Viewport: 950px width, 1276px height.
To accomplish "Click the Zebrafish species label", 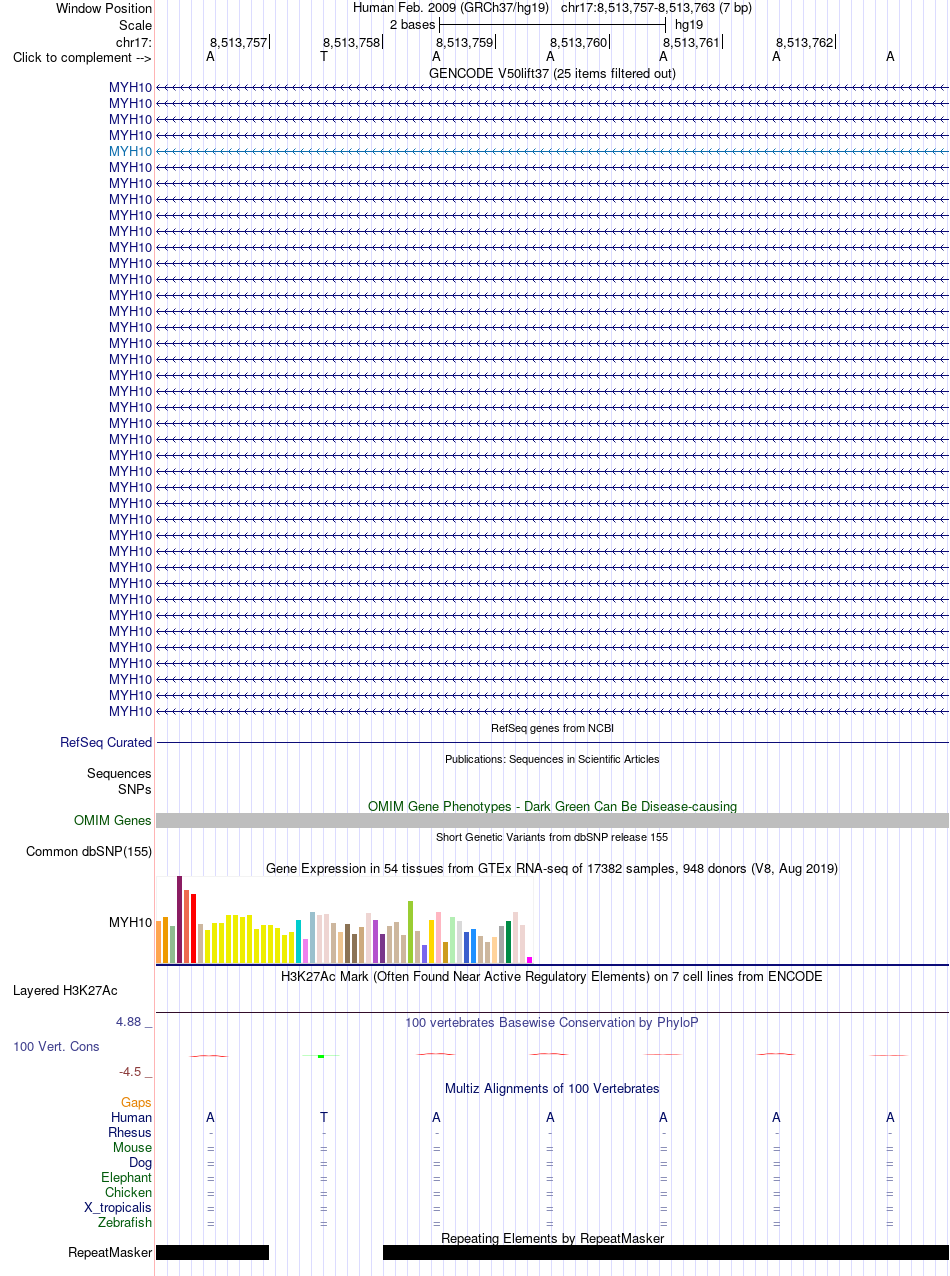I will point(125,1222).
